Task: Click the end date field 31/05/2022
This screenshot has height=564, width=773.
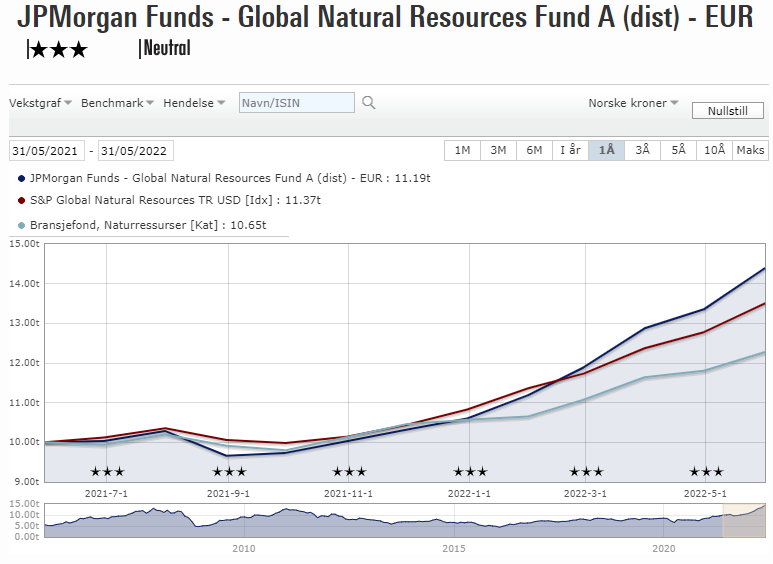Action: pyautogui.click(x=136, y=151)
